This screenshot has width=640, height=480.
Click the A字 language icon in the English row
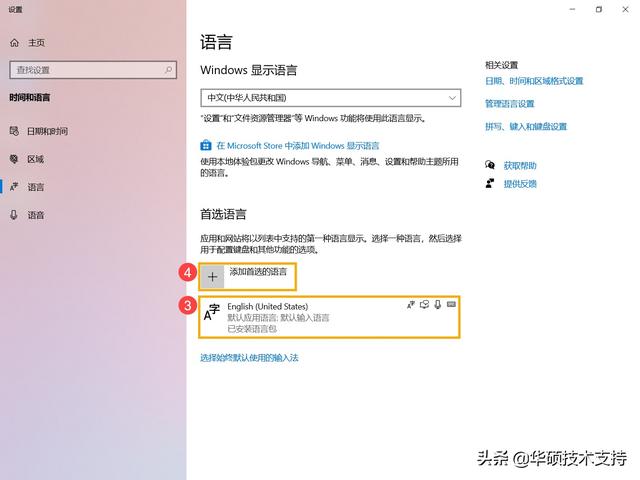pyautogui.click(x=211, y=312)
